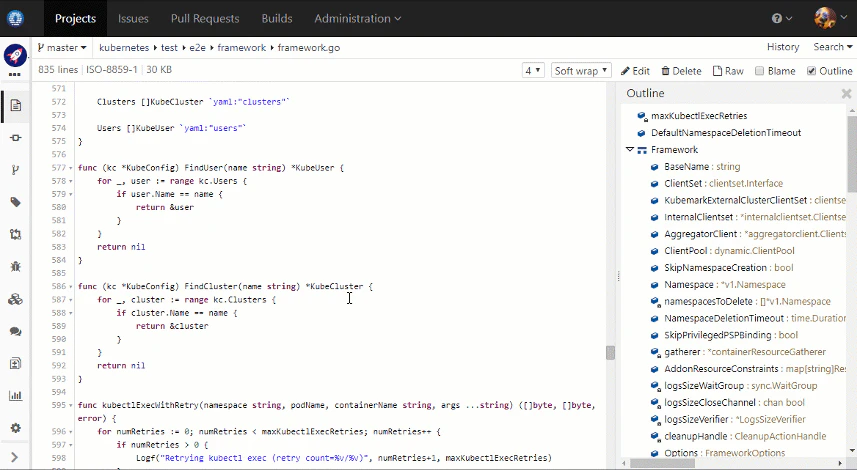Click the struct icon beside Framework
This screenshot has width=857, height=470.
pos(642,150)
